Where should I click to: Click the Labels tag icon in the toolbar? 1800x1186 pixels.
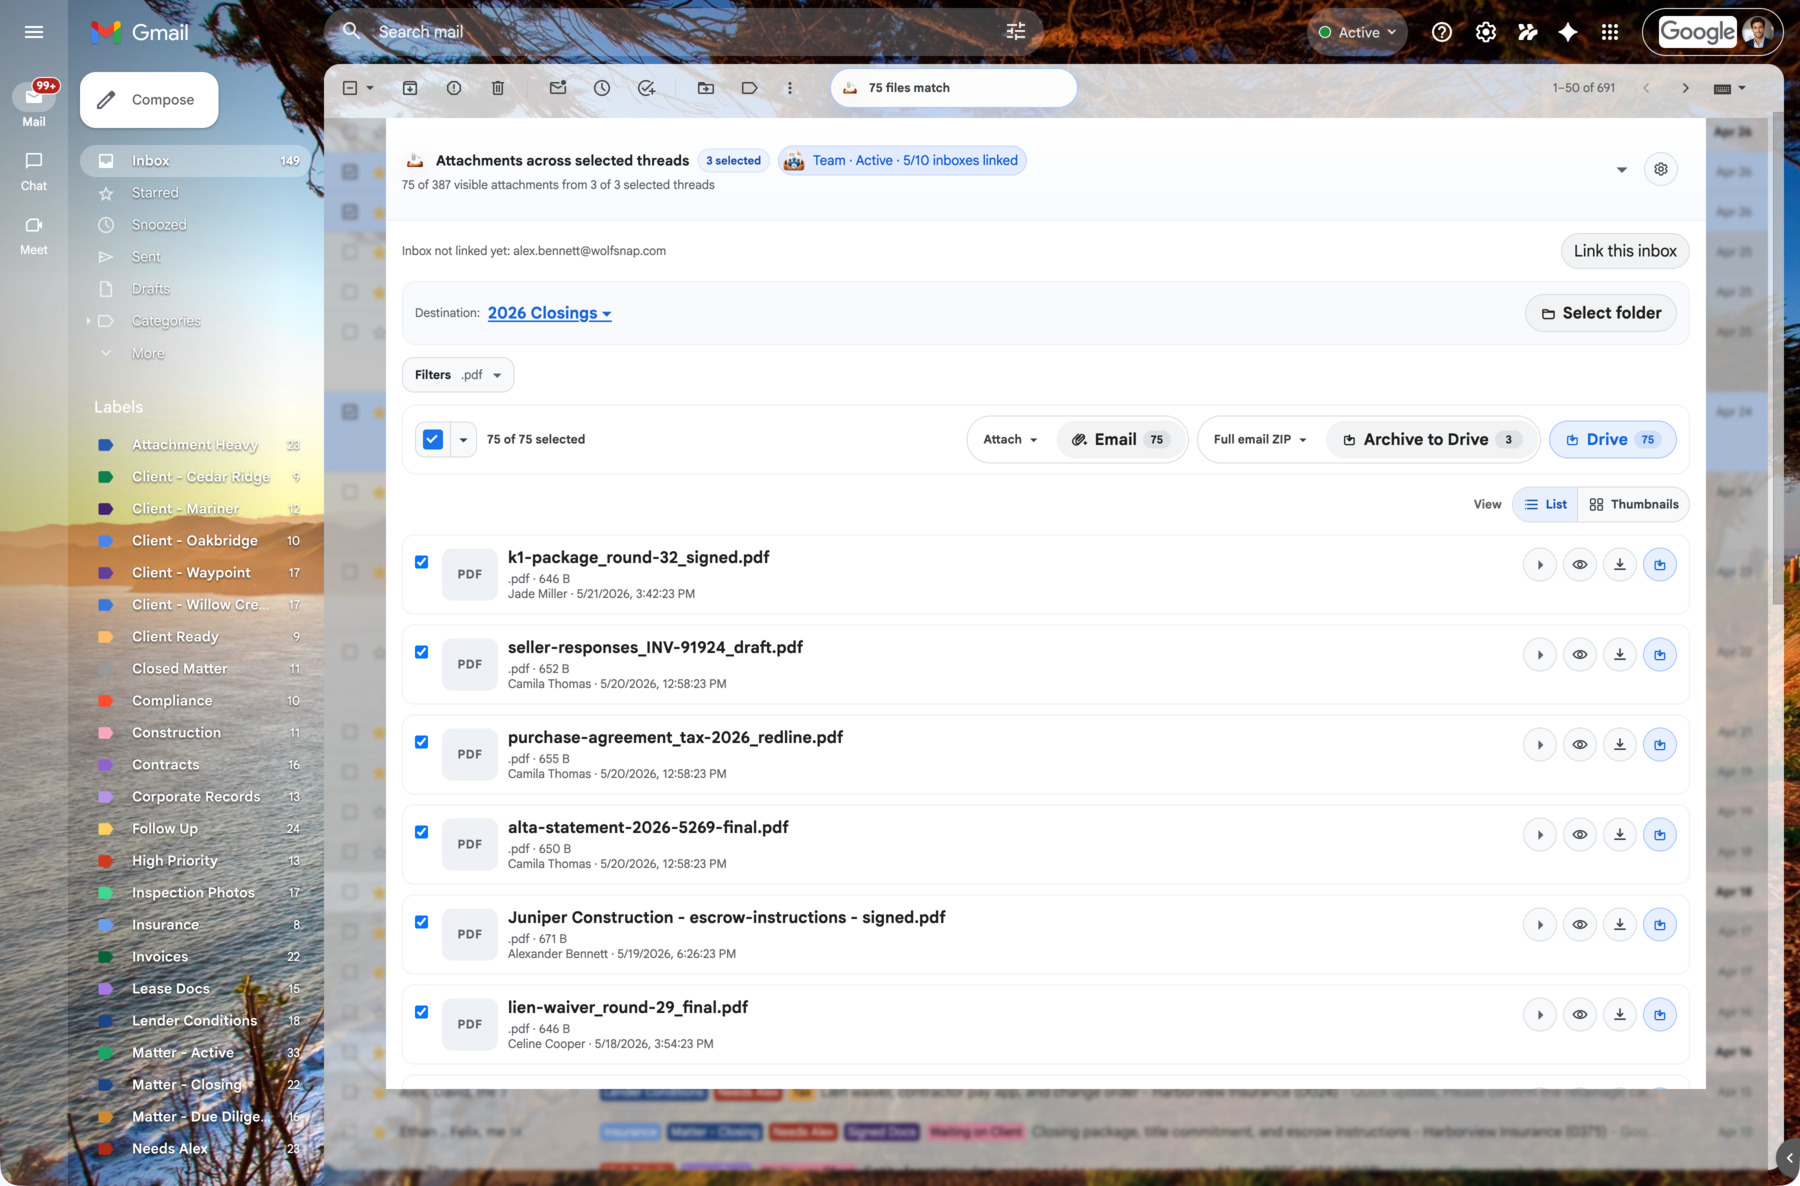750,88
